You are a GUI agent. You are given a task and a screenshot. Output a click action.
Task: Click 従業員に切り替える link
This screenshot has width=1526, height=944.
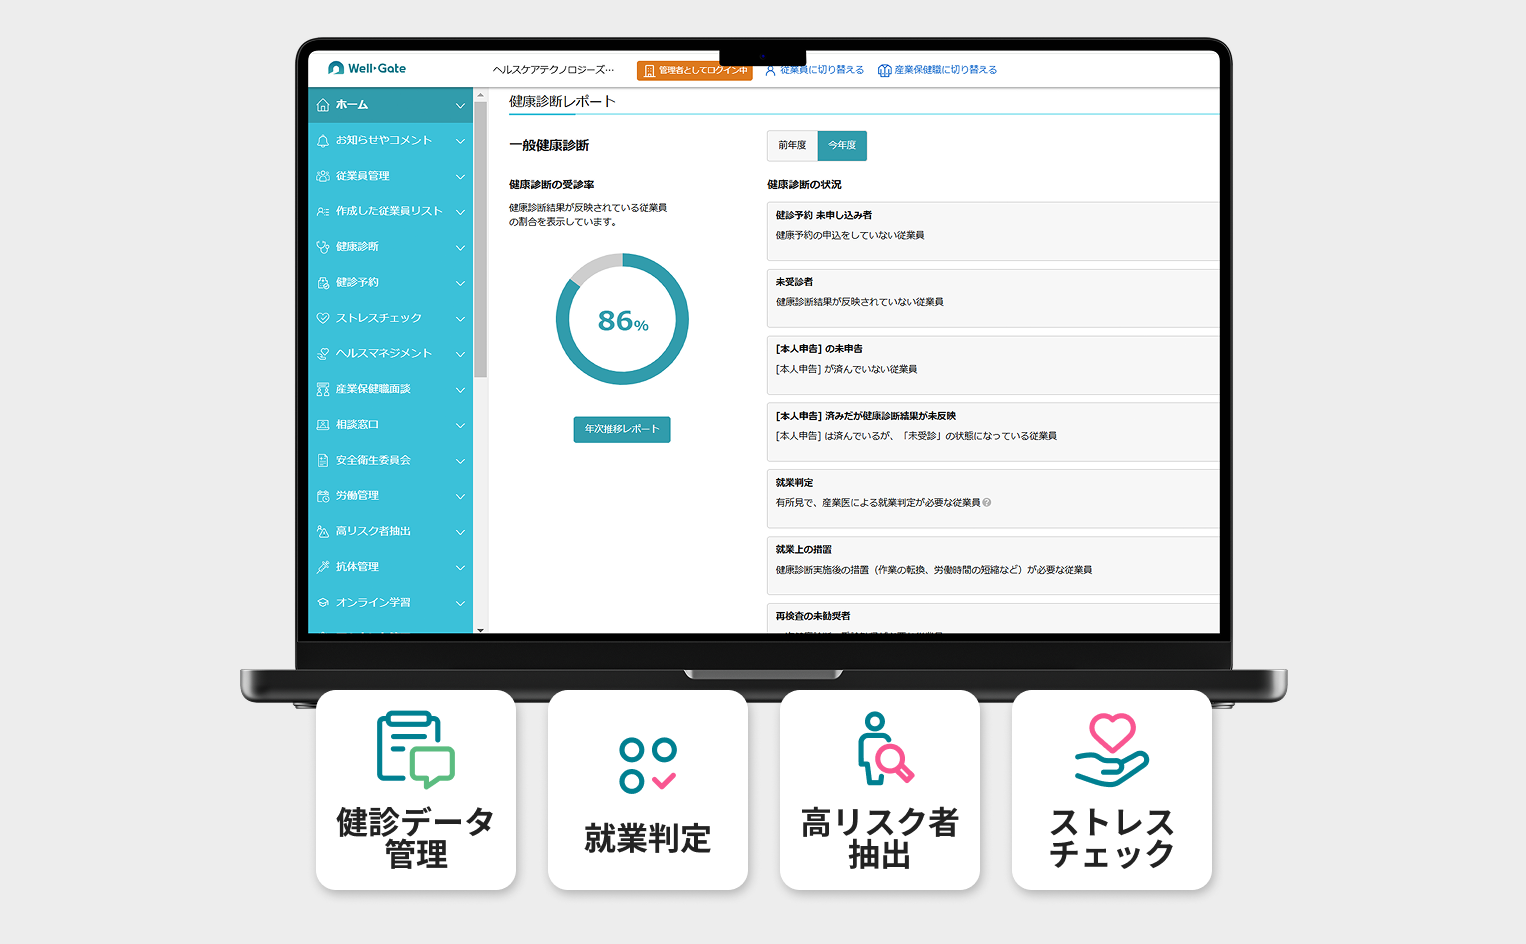click(822, 70)
